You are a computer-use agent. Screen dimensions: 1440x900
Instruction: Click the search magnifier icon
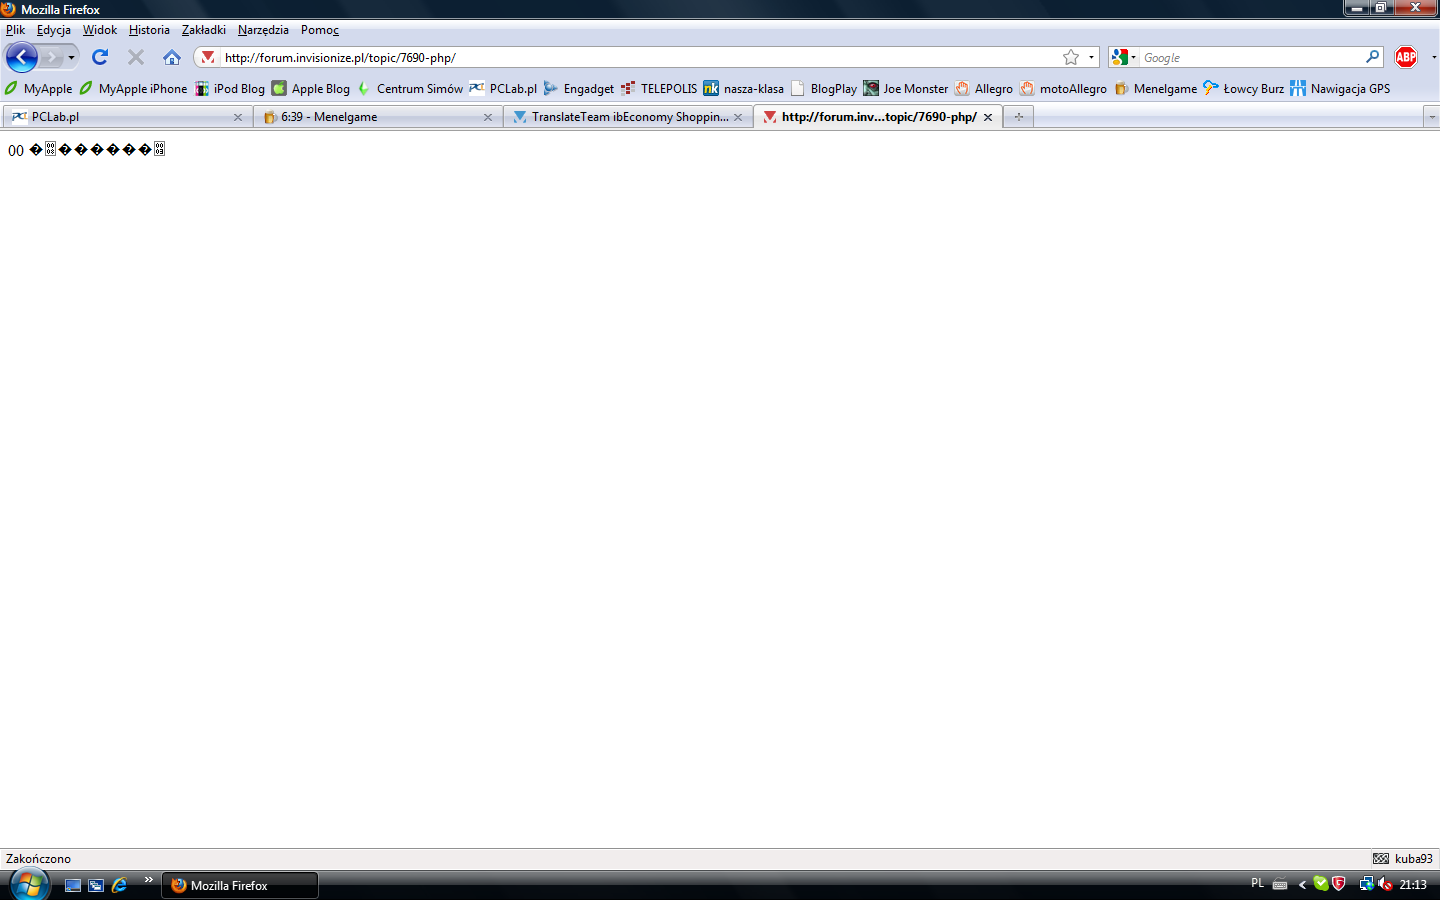pyautogui.click(x=1372, y=57)
